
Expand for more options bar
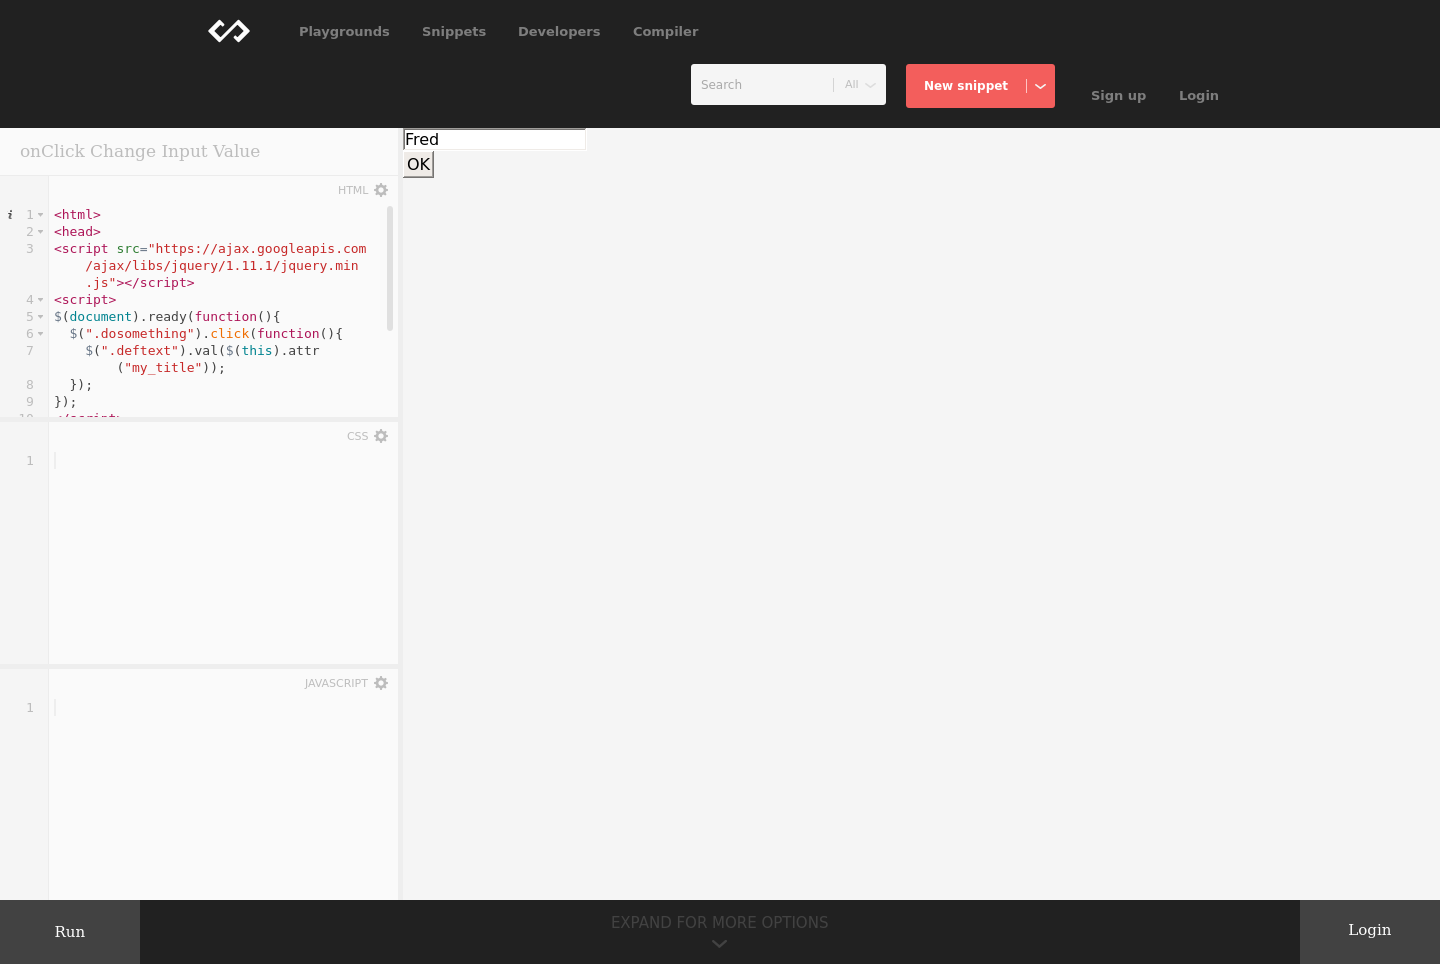(x=720, y=931)
